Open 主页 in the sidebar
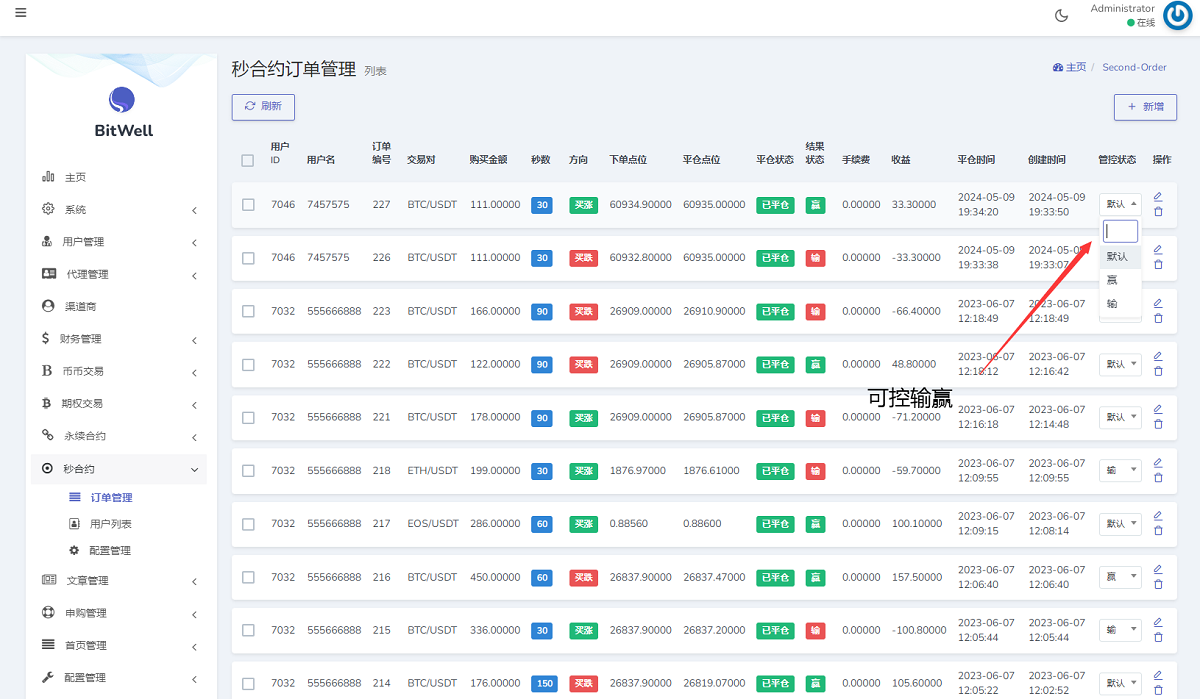Viewport: 1200px width, 699px height. (x=119, y=177)
